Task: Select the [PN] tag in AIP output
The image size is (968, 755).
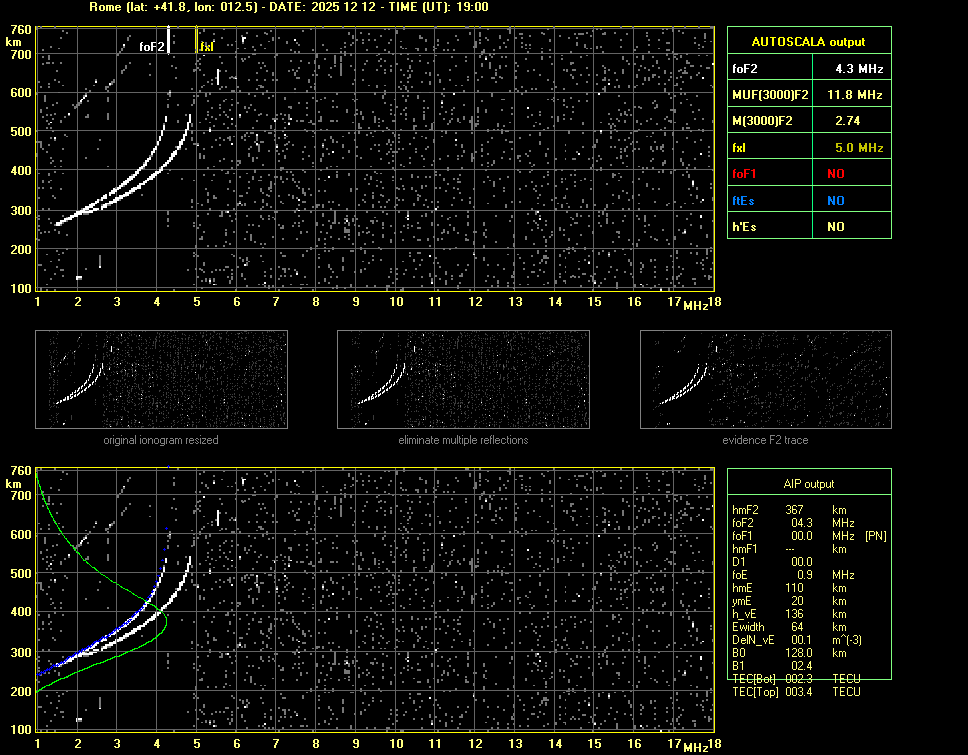Action: (x=875, y=536)
